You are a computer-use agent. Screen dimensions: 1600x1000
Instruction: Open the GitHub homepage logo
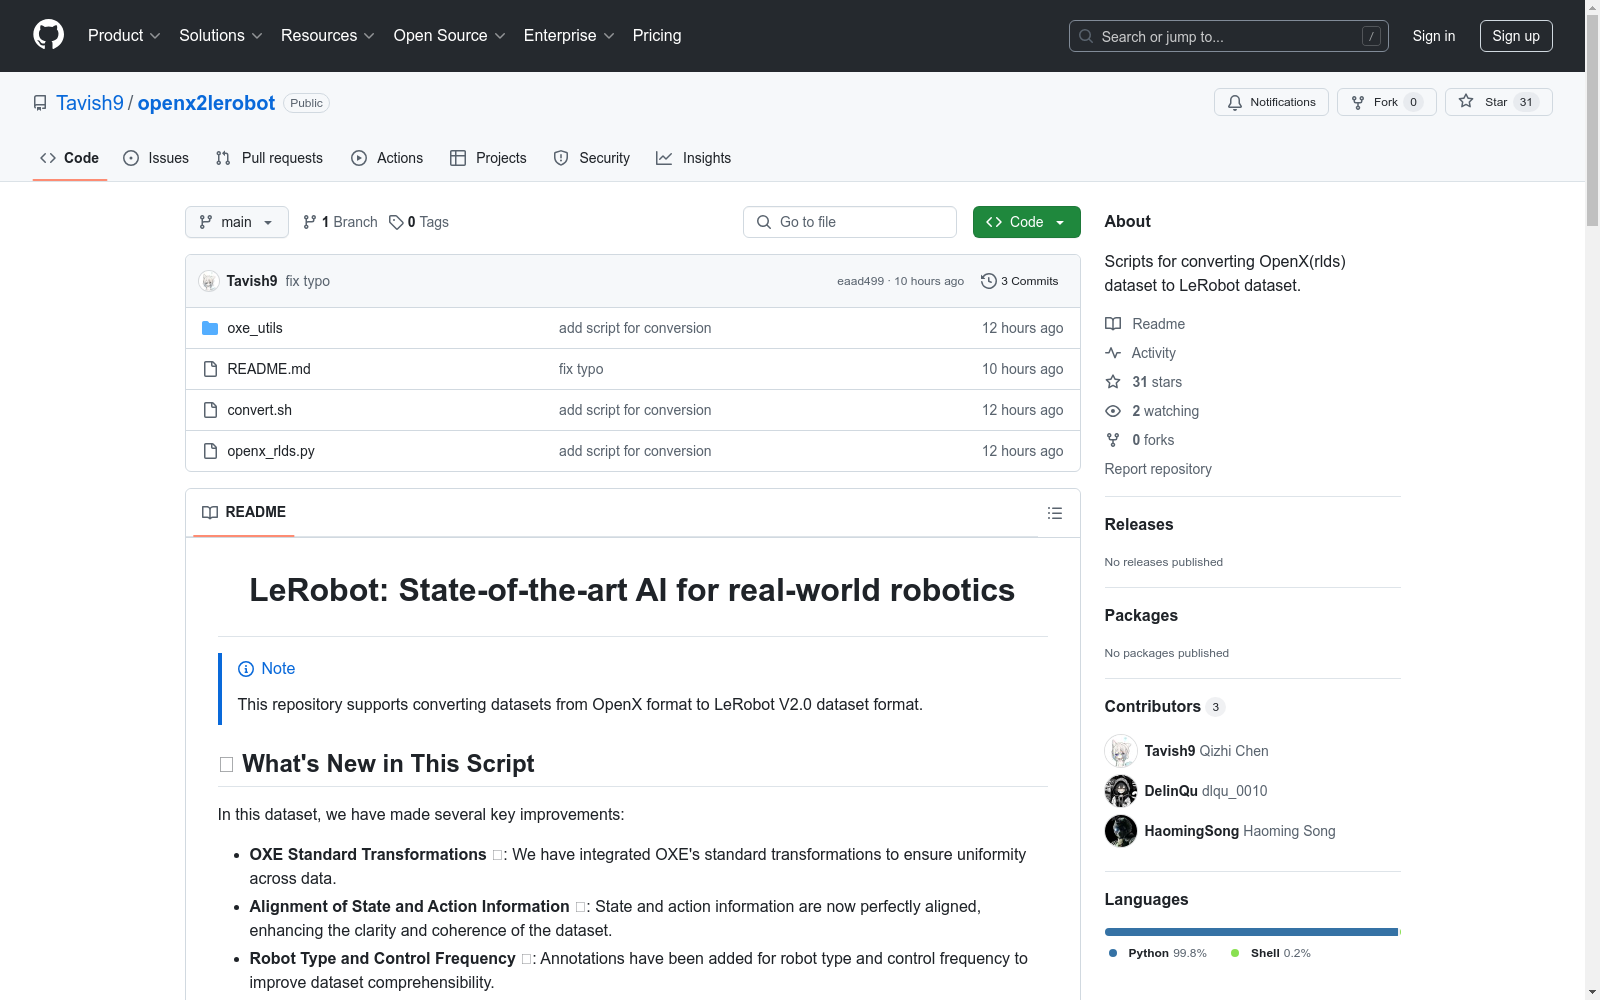click(x=48, y=35)
